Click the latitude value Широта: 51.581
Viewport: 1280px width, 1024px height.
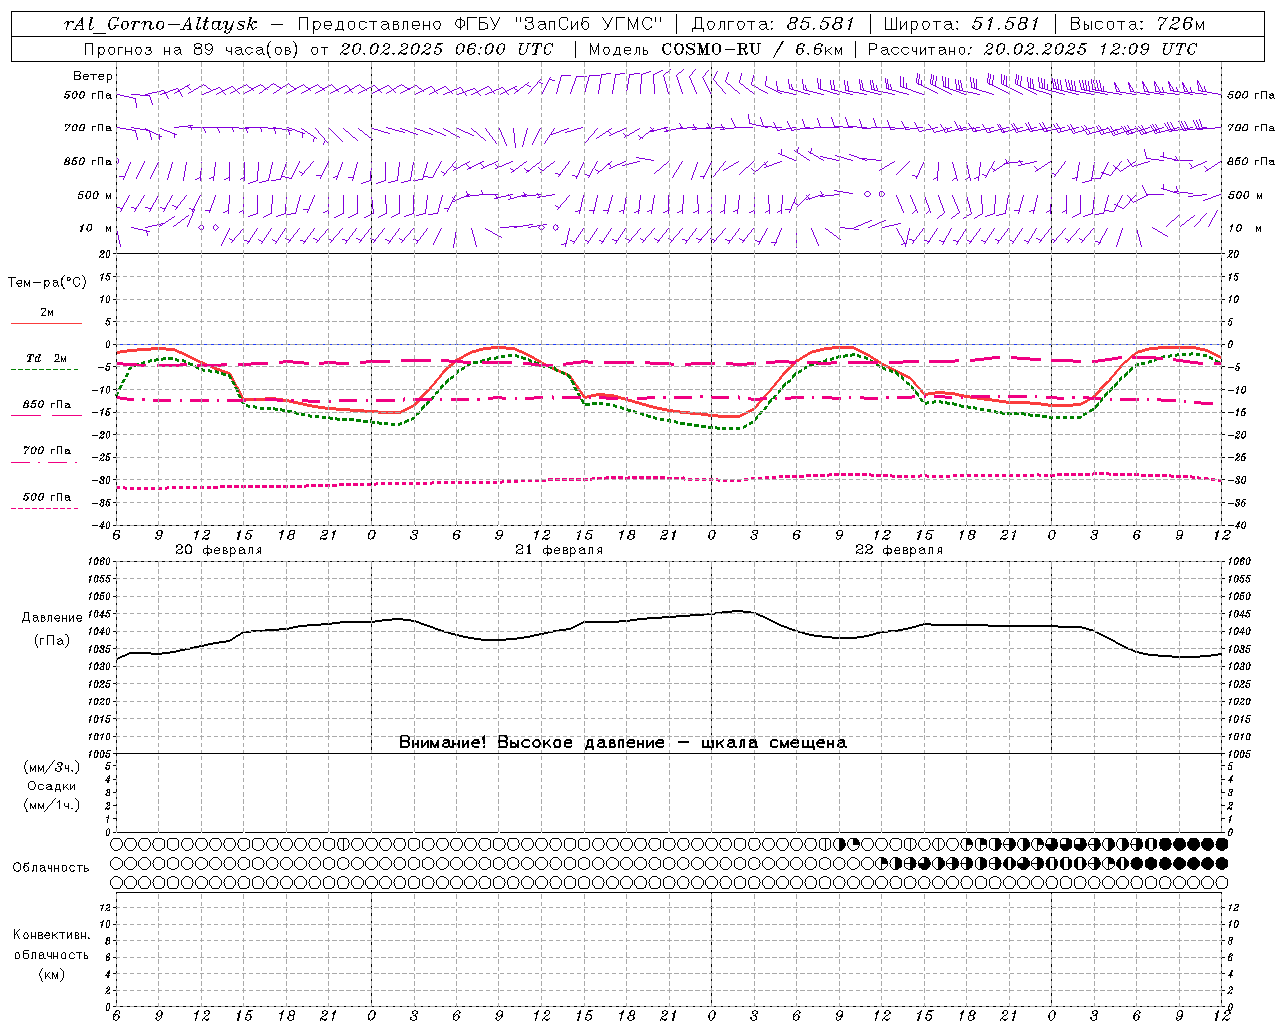963,24
